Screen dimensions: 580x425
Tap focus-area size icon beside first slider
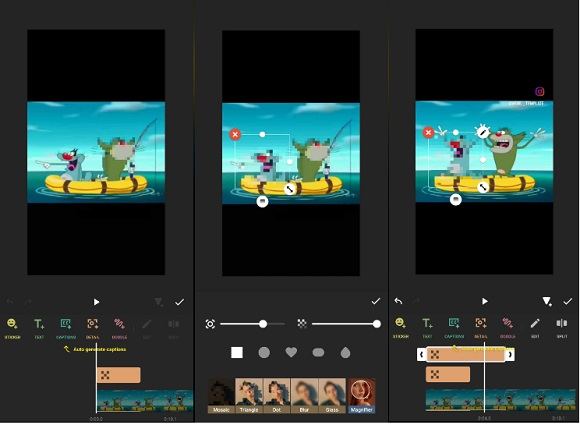coord(210,324)
